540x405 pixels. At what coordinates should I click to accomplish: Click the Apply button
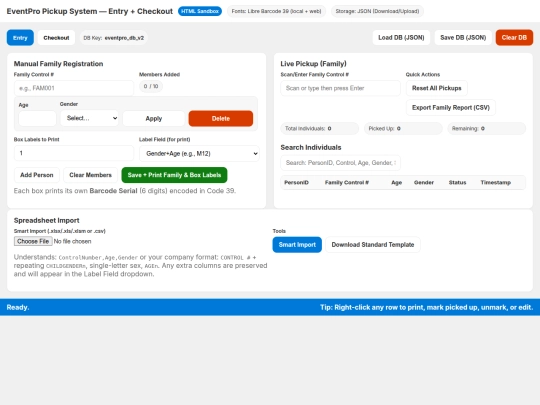tap(154, 118)
